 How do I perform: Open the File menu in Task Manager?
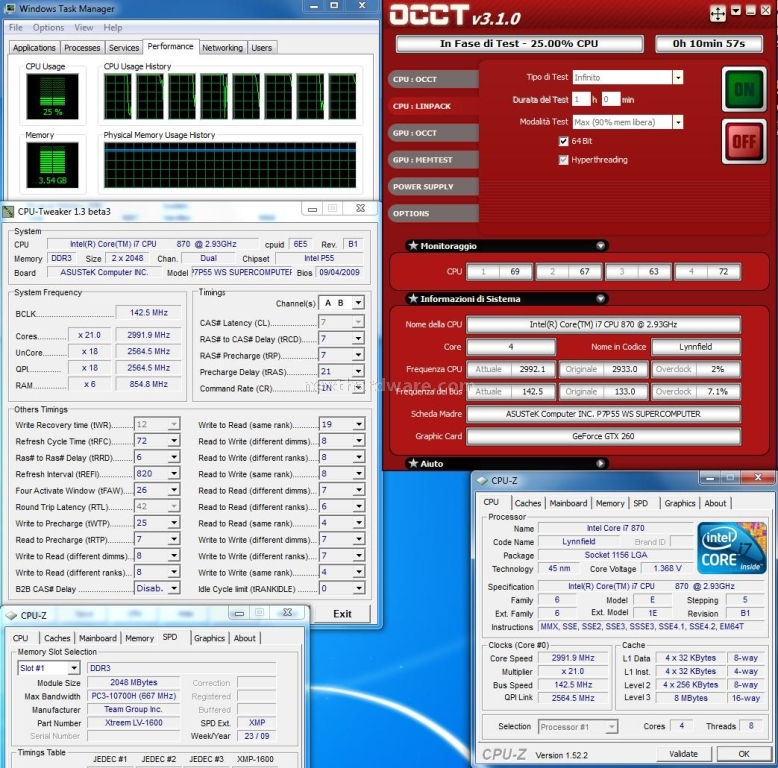tap(15, 28)
